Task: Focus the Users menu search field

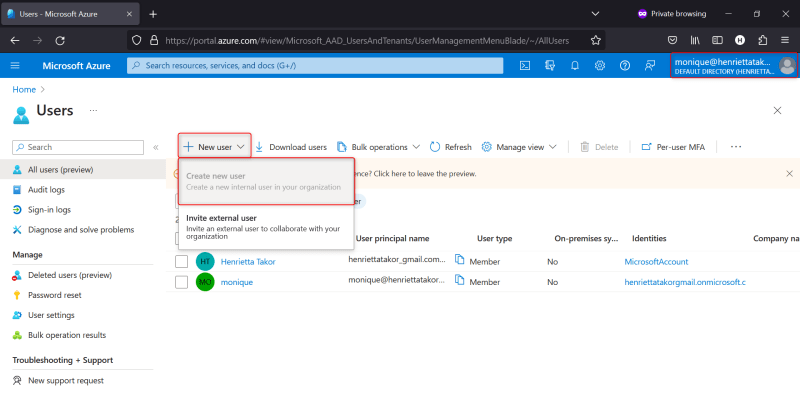Action: tap(78, 147)
